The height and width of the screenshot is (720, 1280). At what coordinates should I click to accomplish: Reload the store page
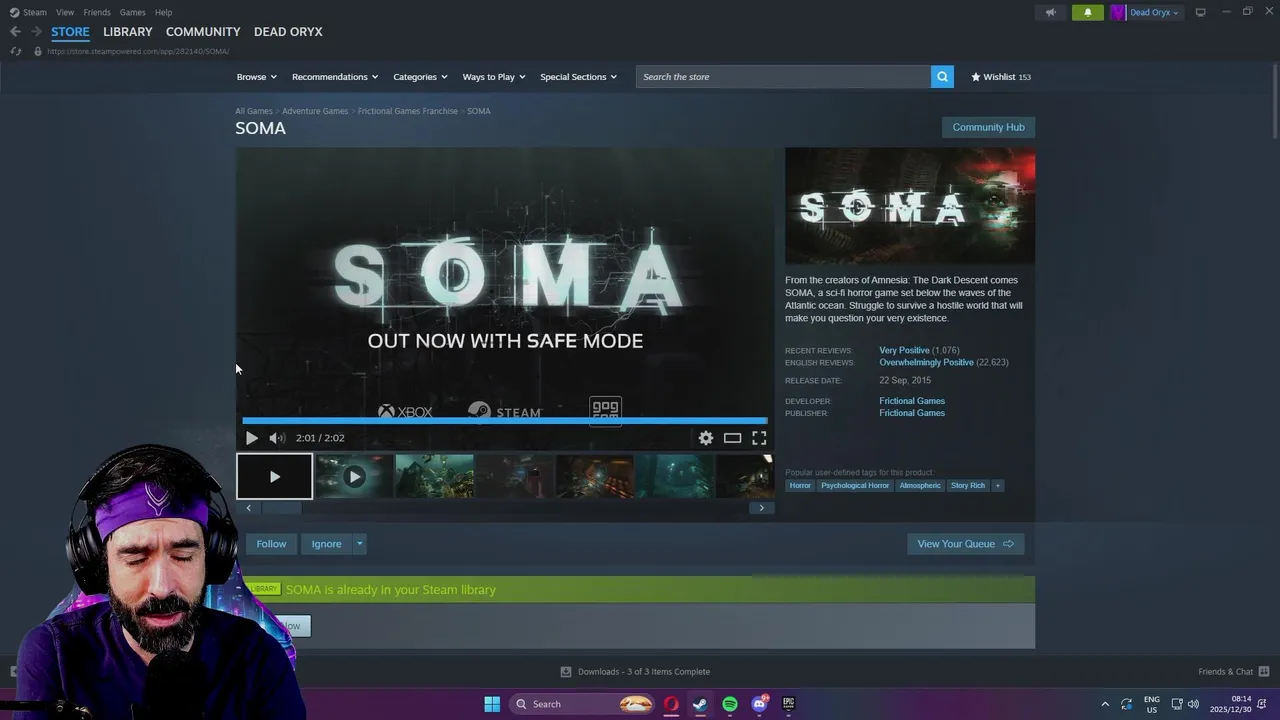[x=16, y=51]
